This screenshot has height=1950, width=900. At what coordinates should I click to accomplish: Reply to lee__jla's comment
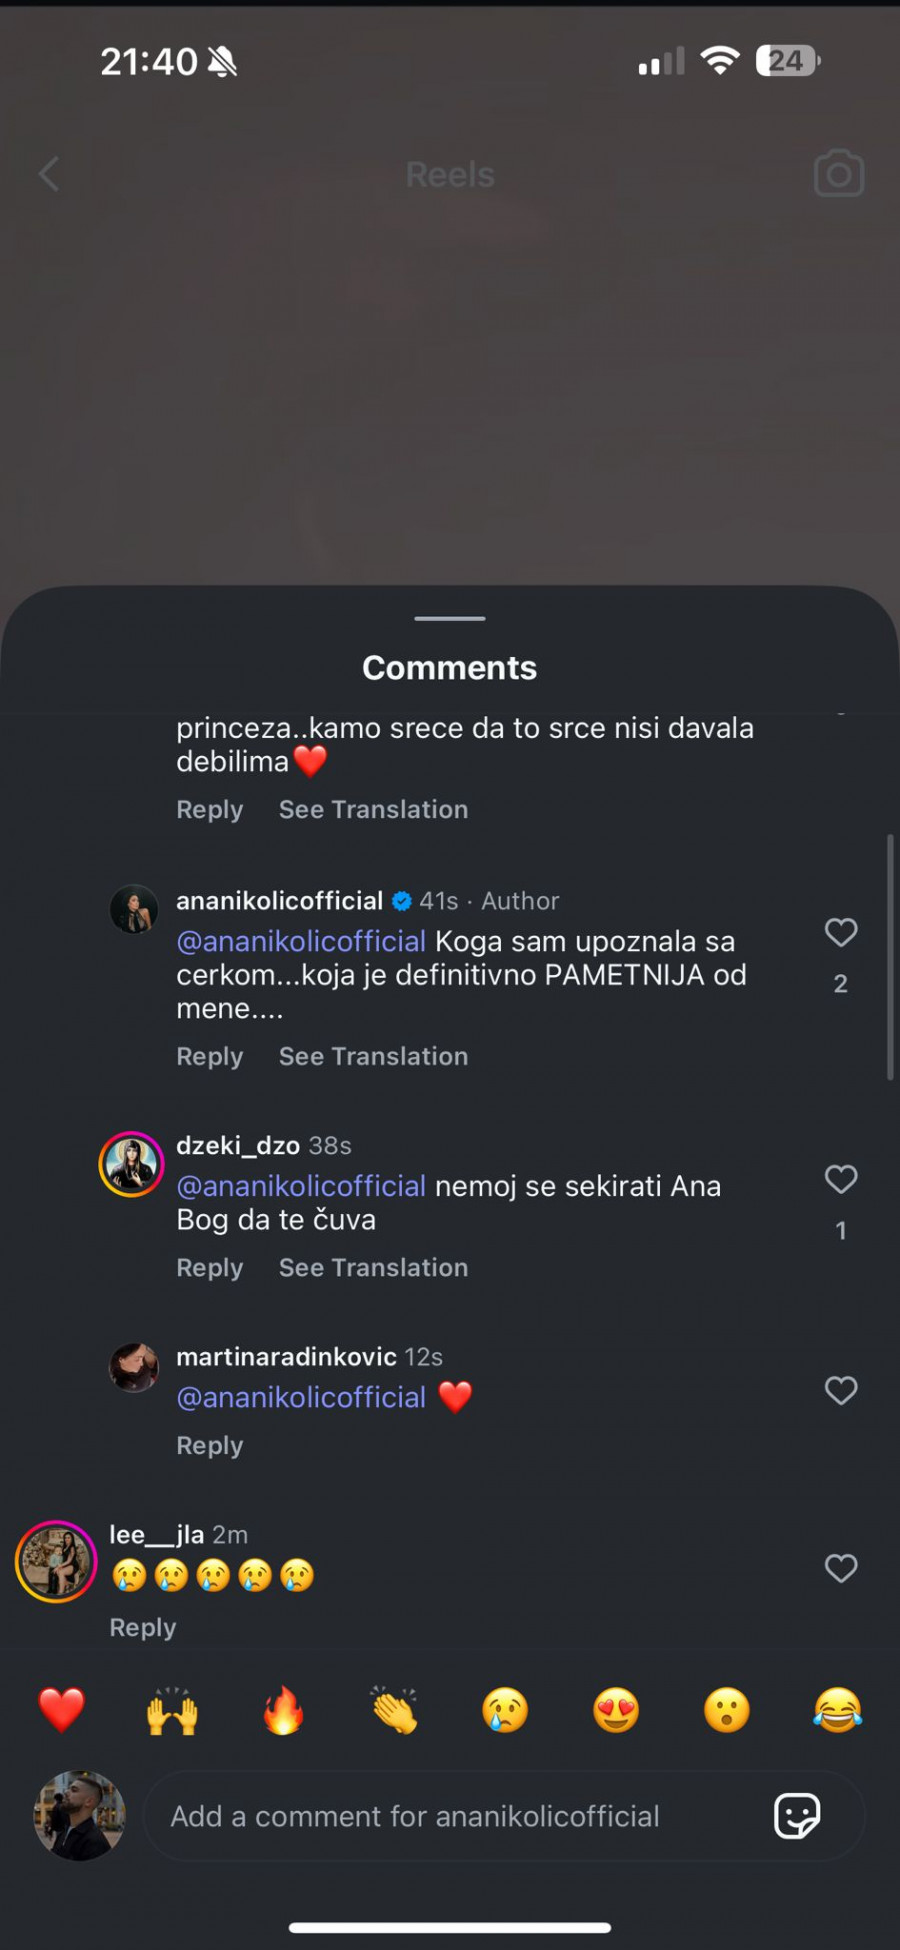click(x=142, y=1627)
